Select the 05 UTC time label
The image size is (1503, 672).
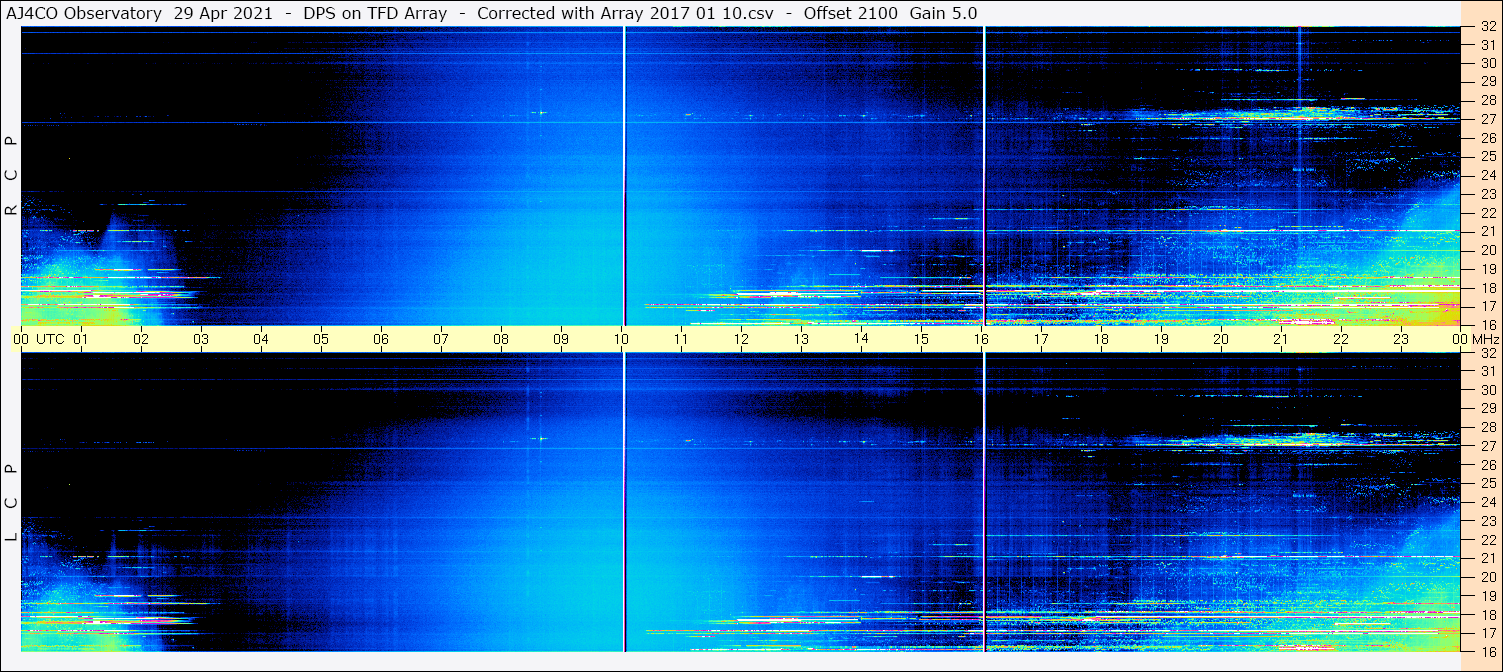[321, 339]
